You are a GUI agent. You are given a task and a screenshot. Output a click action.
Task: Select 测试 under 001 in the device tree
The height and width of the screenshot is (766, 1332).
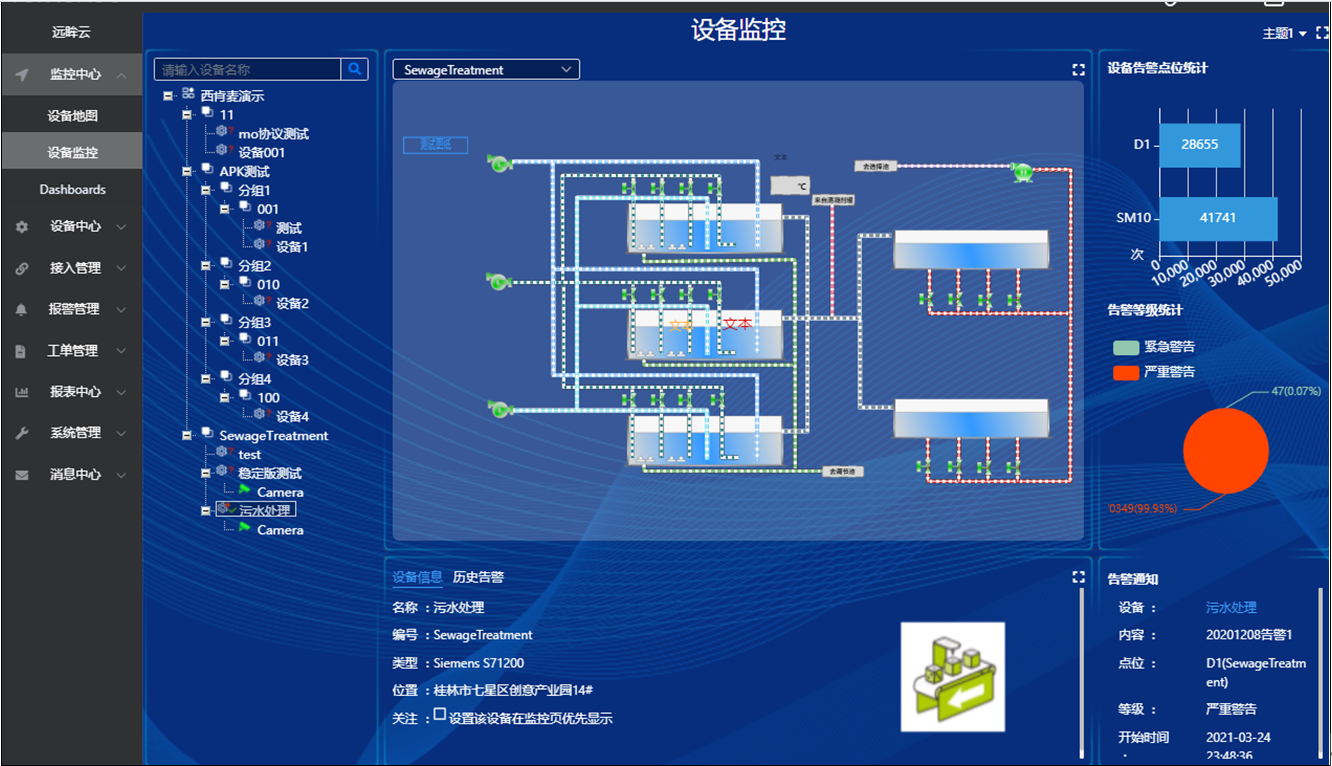[x=289, y=228]
